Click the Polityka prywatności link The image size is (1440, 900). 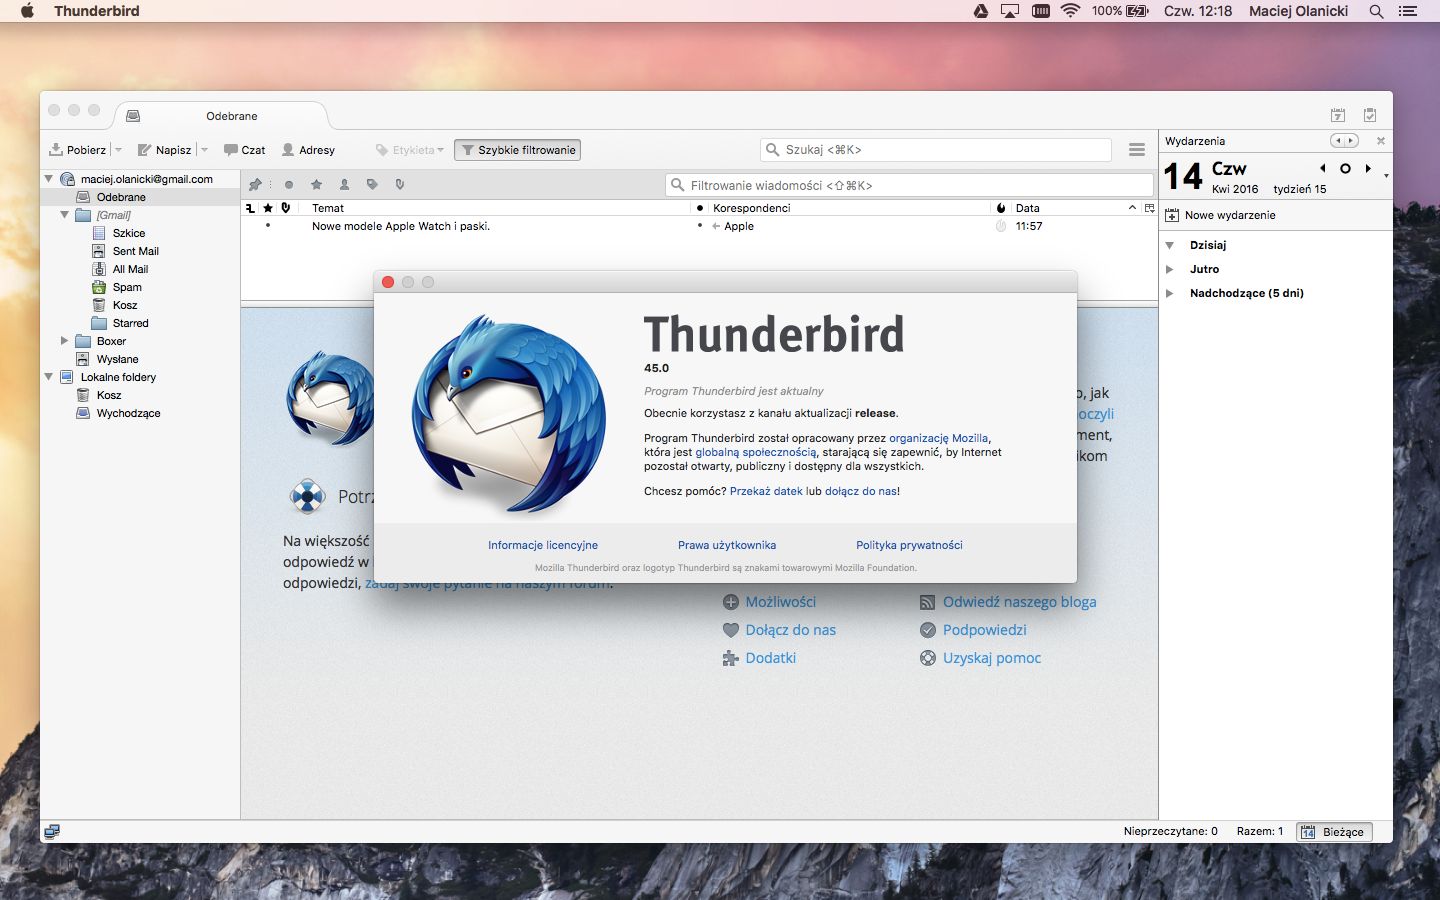(909, 545)
